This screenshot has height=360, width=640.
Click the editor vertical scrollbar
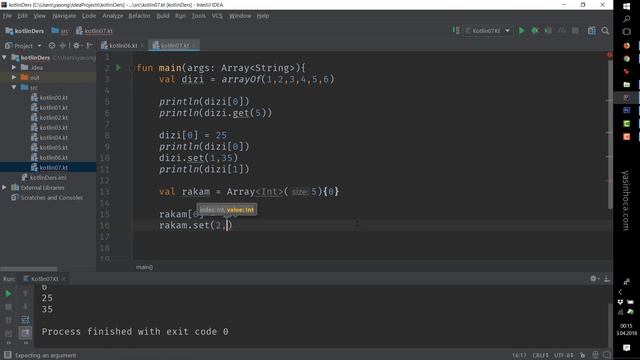coord(610,135)
